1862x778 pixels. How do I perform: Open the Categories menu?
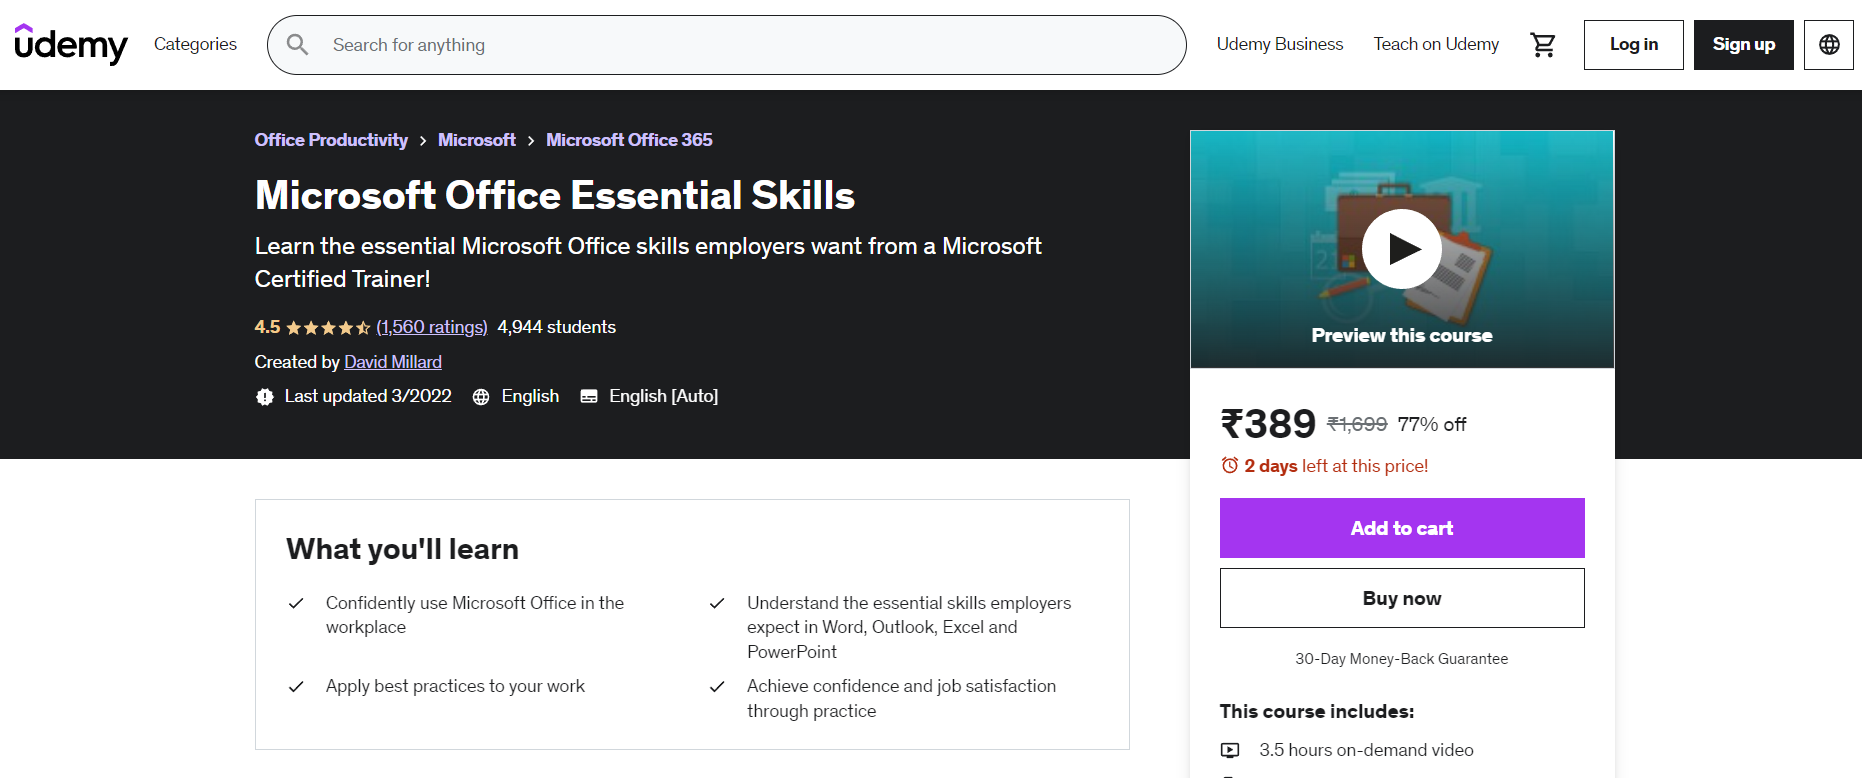[195, 44]
